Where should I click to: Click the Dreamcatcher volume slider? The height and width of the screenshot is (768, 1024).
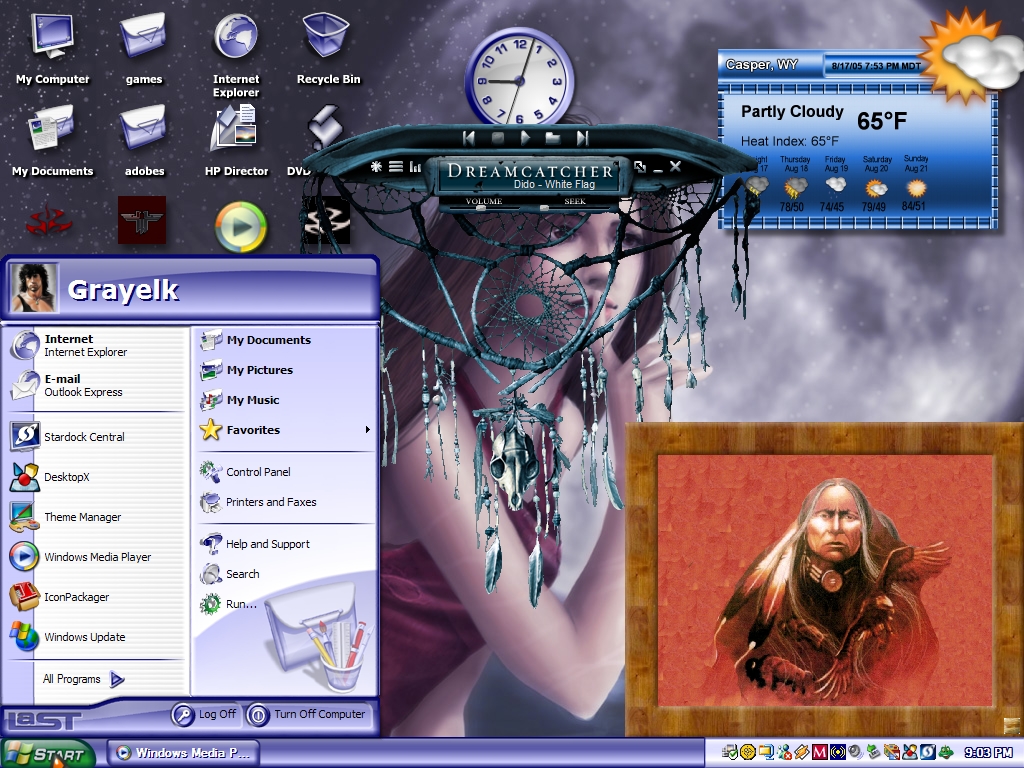[484, 208]
